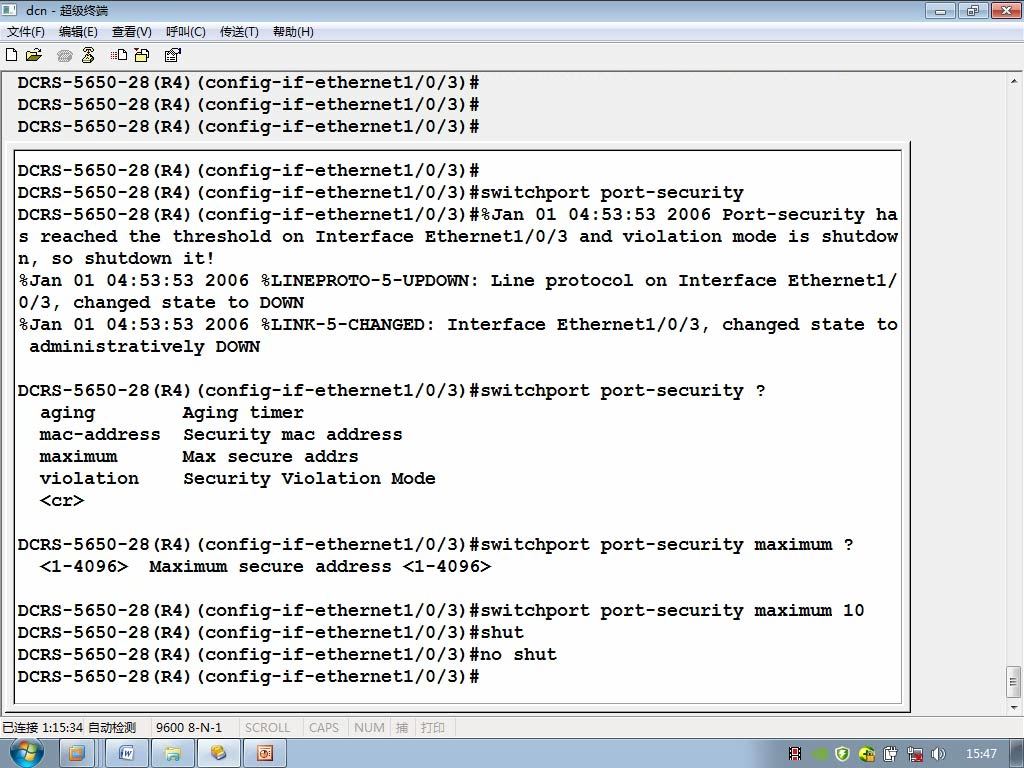The image size is (1024, 768).
Task: Click the yellow-green plus tray icon
Action: coord(867,754)
